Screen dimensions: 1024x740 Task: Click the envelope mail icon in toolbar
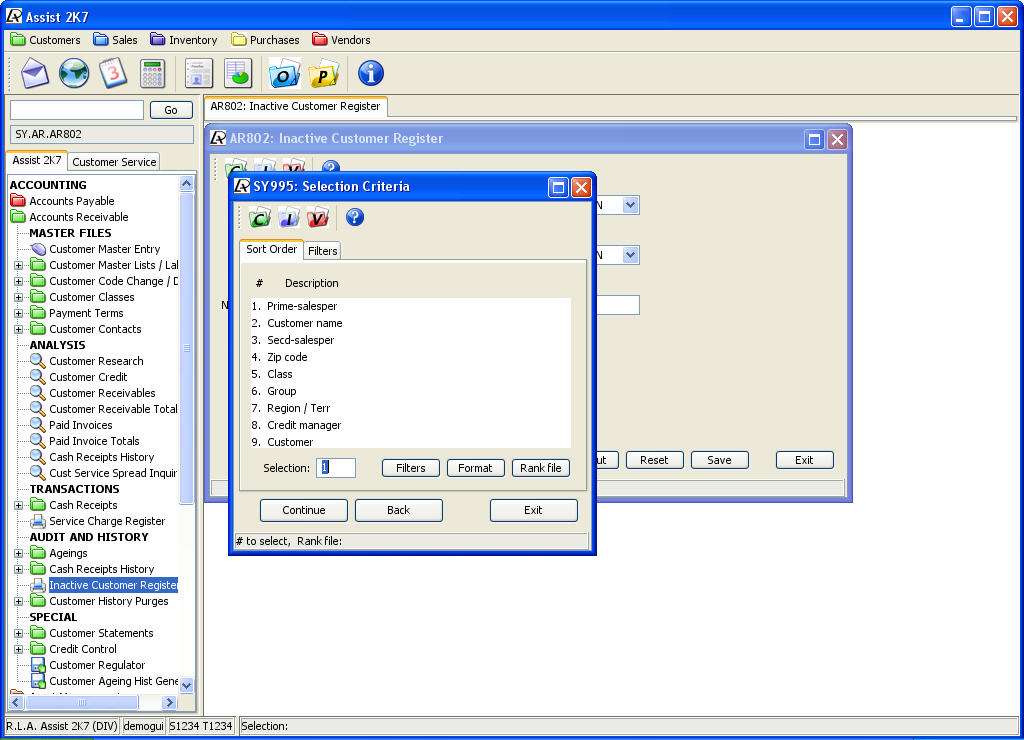(35, 74)
